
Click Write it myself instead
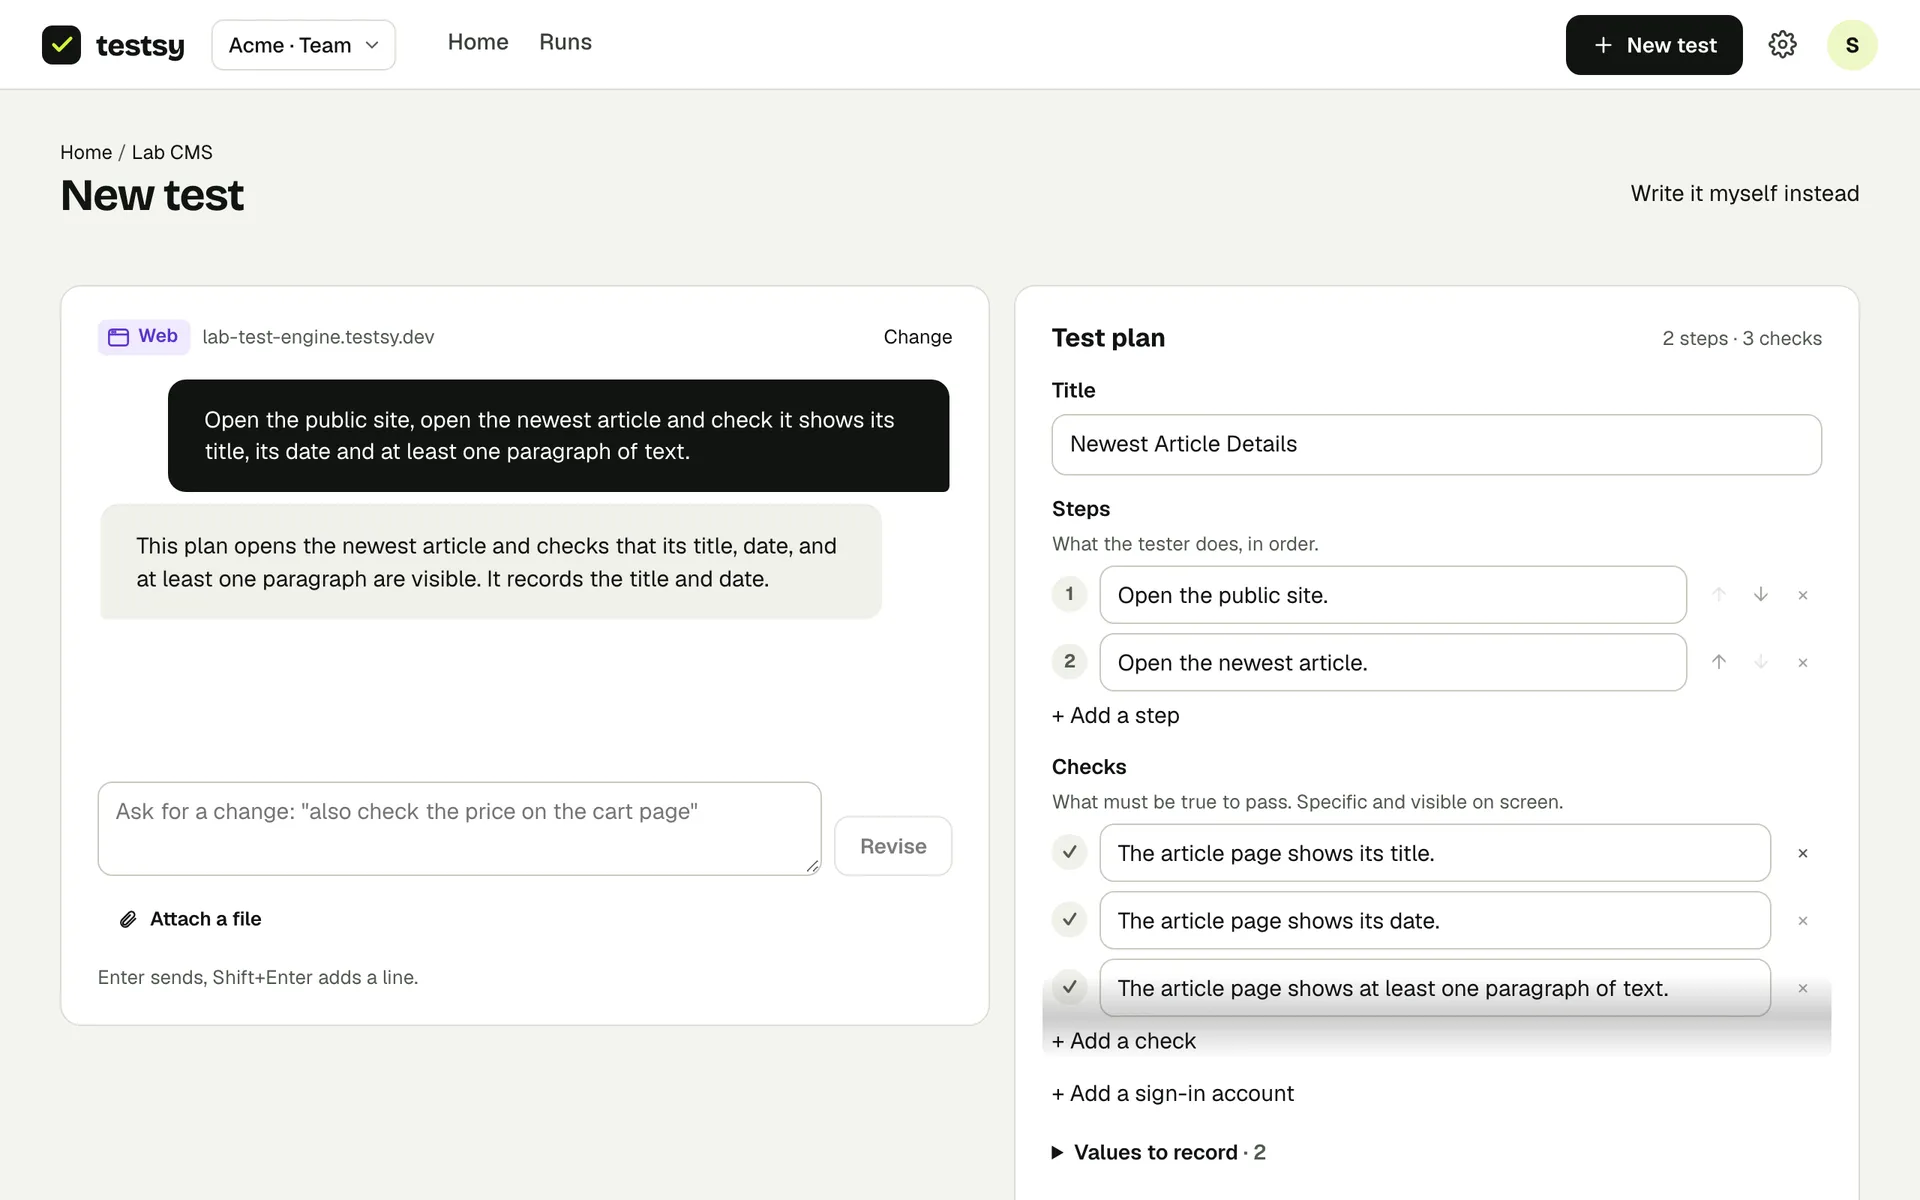point(1745,193)
